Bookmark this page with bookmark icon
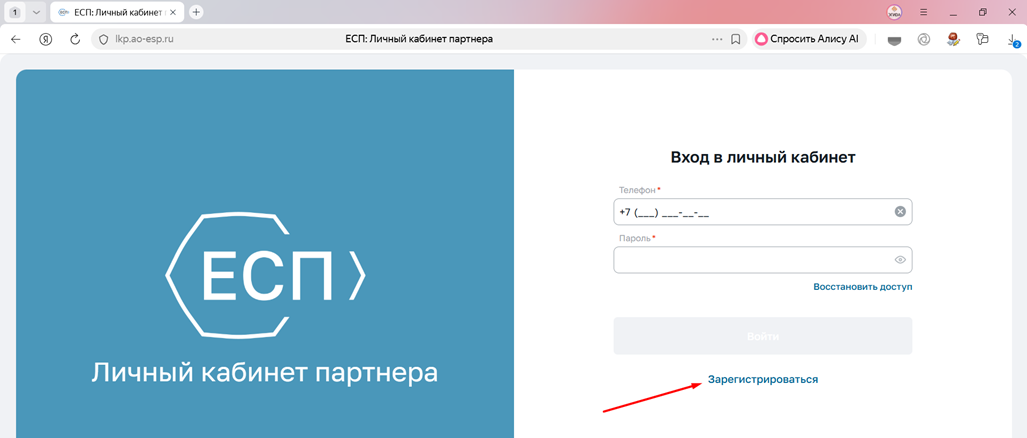The height and width of the screenshot is (438, 1027). (x=736, y=39)
